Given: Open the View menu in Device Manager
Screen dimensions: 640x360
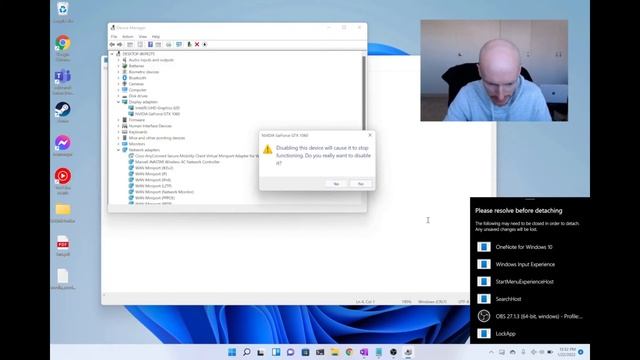Looking at the screenshot, I should coord(142,37).
